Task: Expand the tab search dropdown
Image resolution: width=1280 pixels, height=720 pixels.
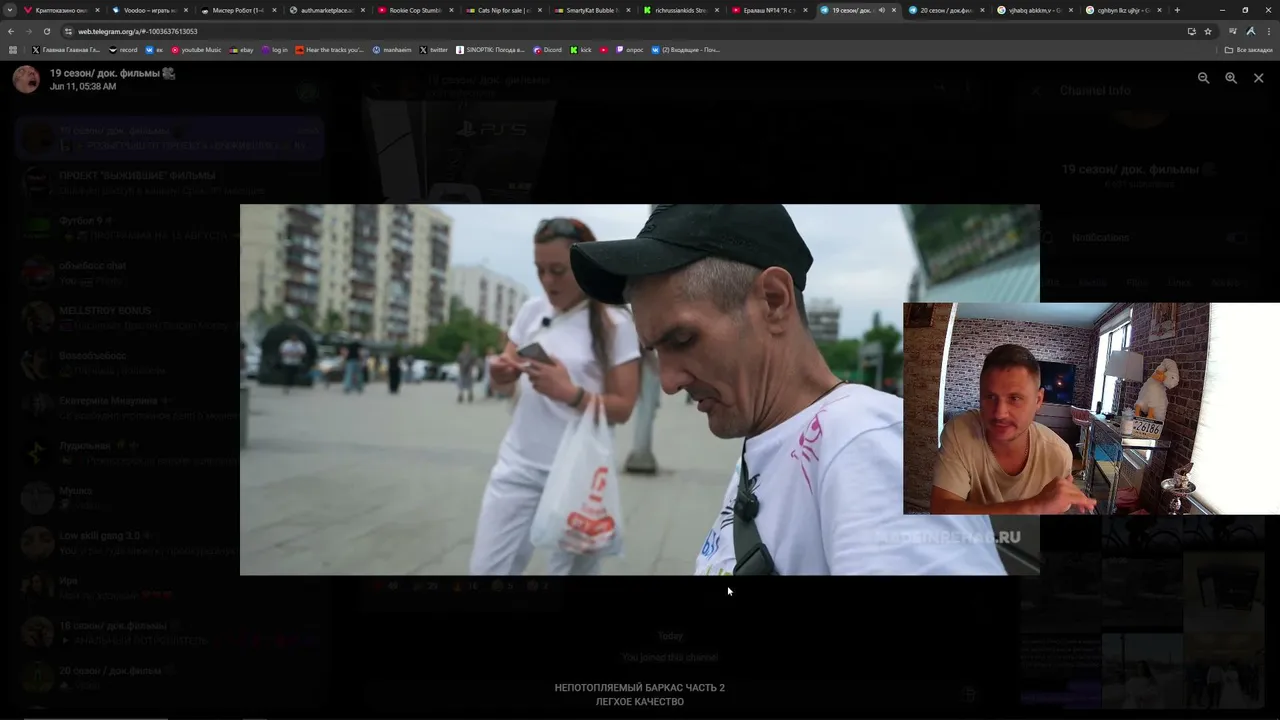Action: [x=10, y=10]
